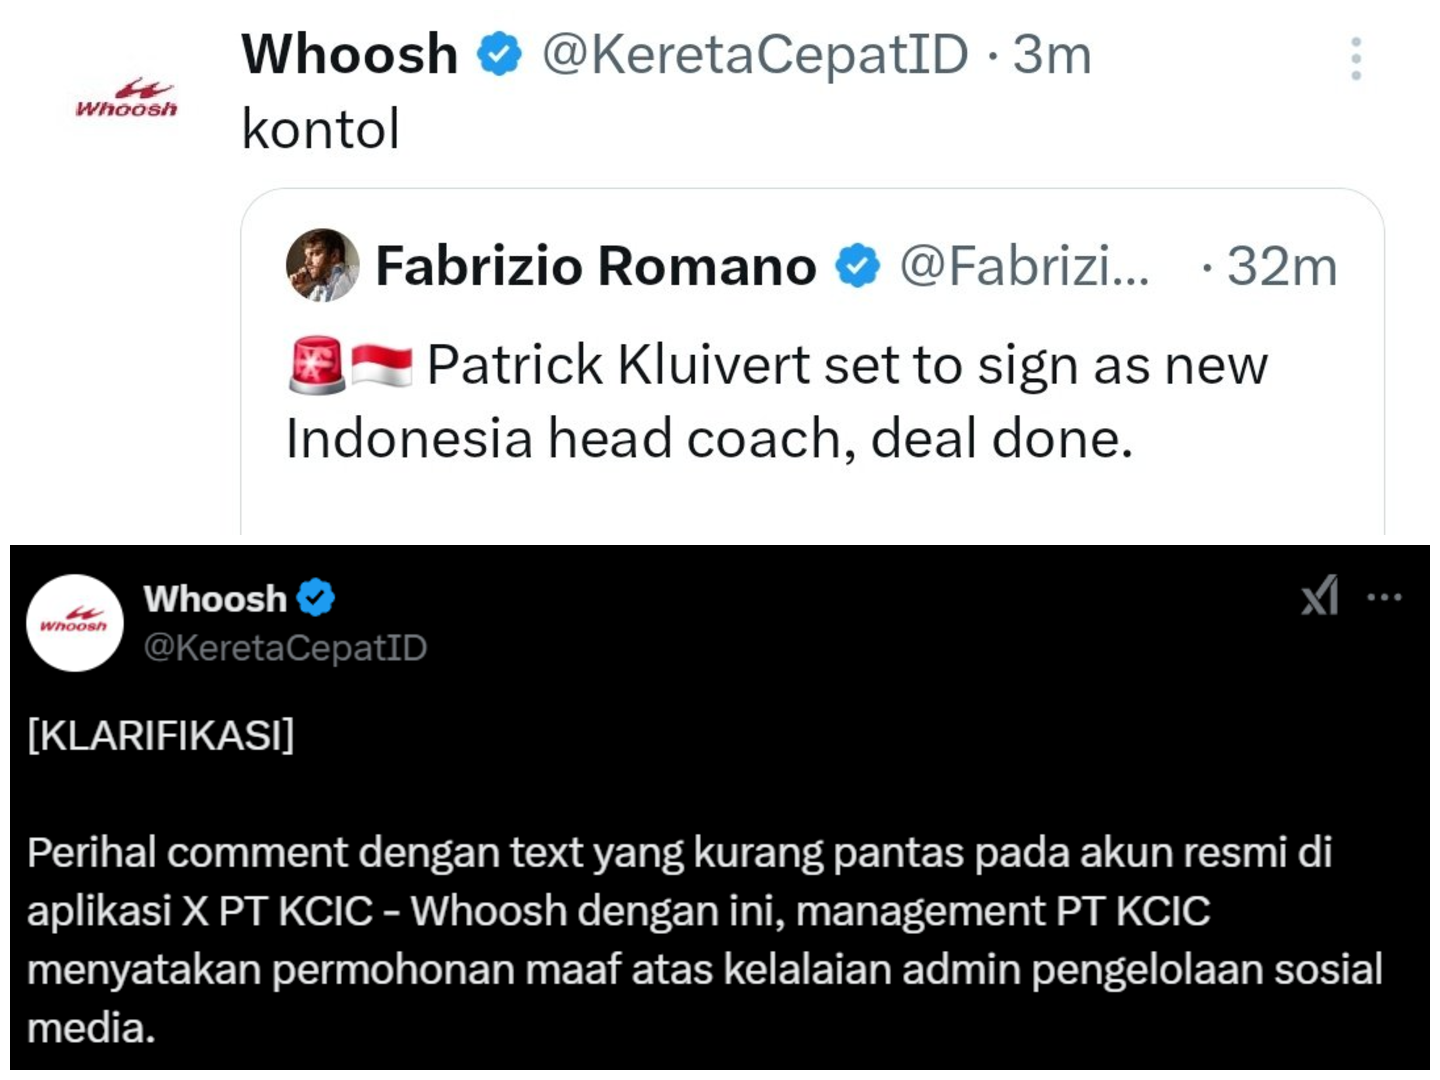Select the Whoosh display name in dark tweet
1440x1080 pixels.
tap(214, 597)
